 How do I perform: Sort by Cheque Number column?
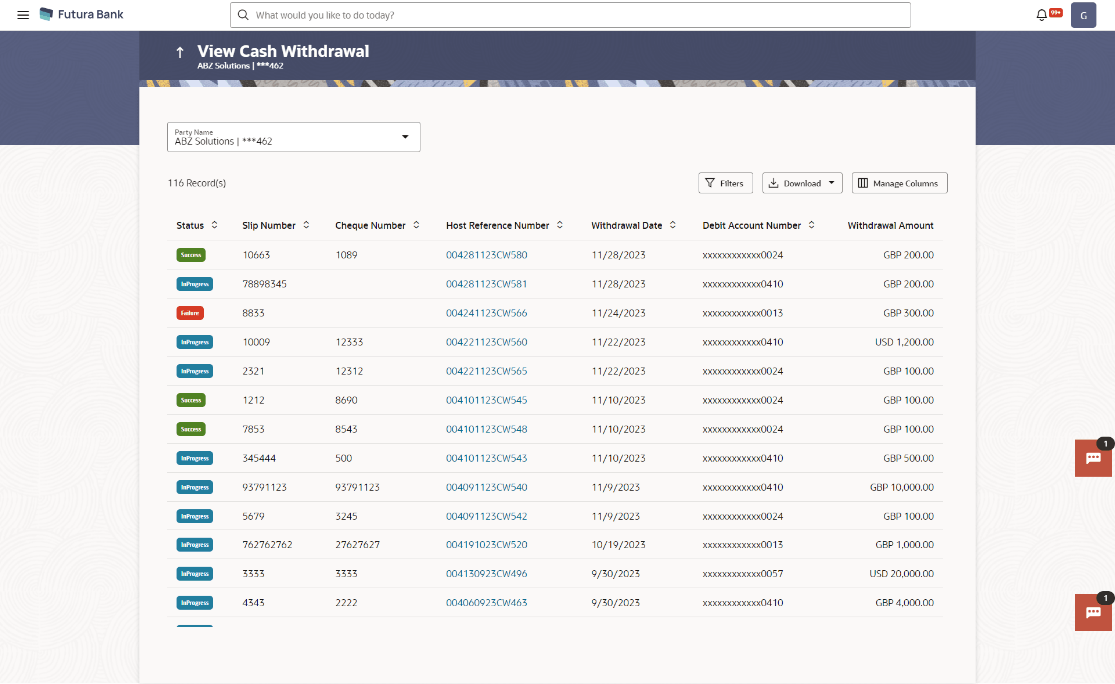coord(416,225)
